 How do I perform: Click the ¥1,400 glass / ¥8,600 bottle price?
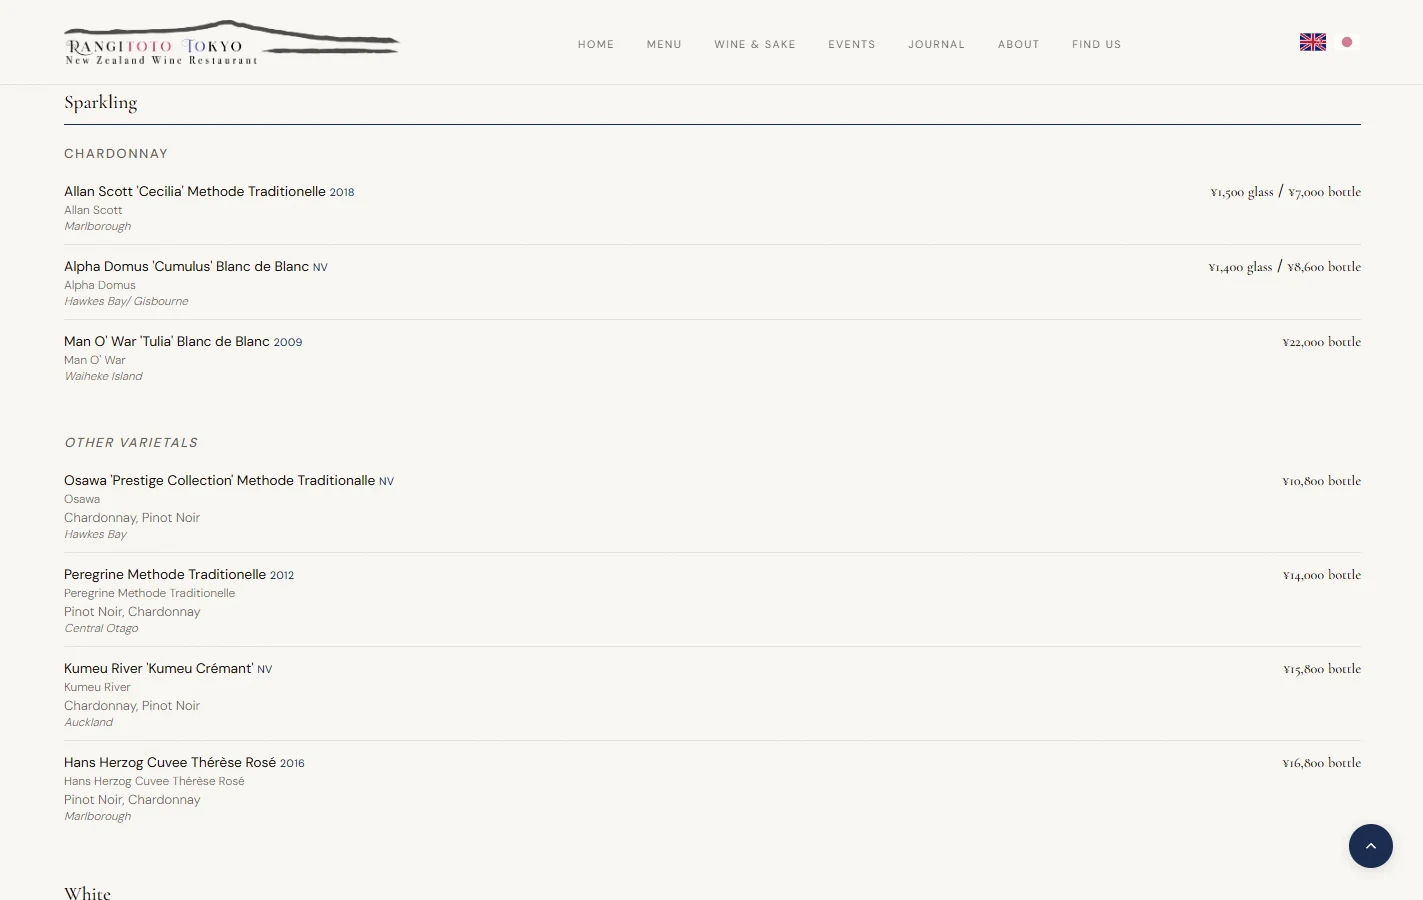point(1285,267)
